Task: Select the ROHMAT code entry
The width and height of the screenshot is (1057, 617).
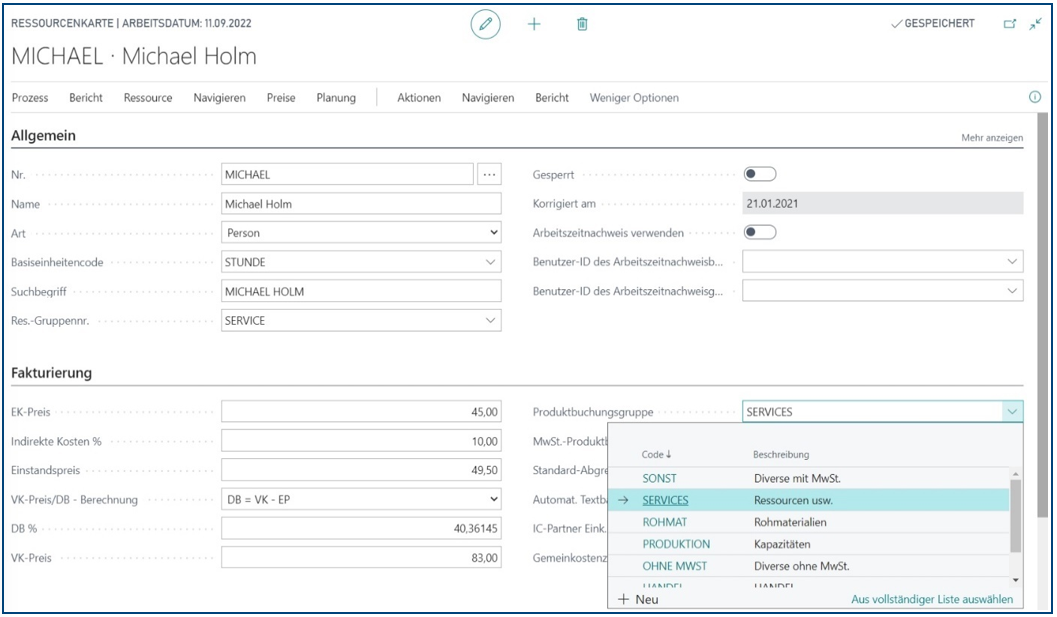Action: click(x=665, y=522)
